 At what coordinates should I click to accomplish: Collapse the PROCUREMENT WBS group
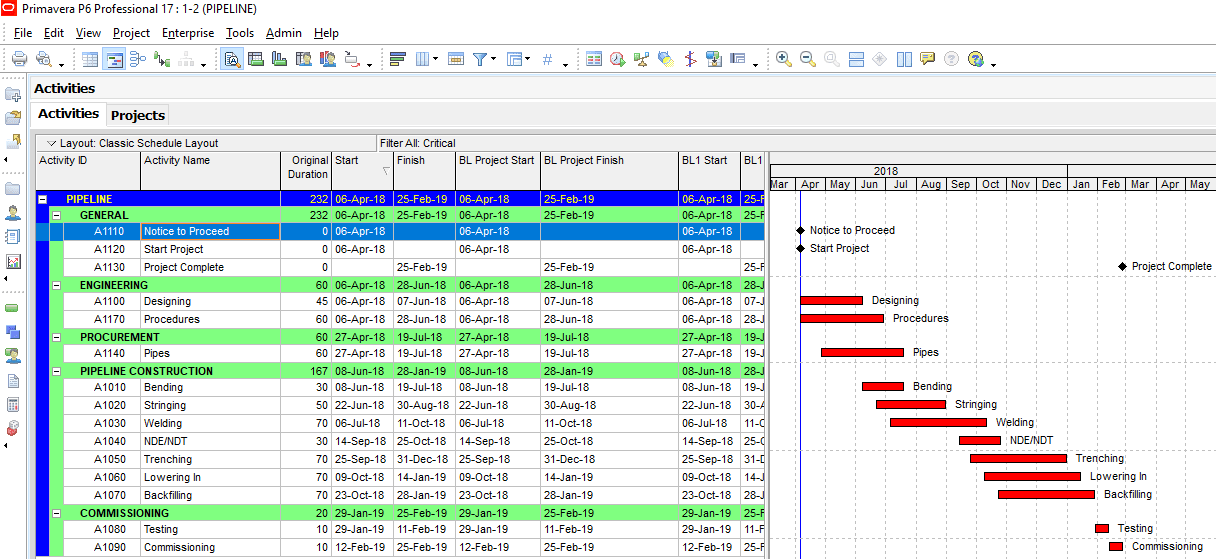tap(56, 337)
